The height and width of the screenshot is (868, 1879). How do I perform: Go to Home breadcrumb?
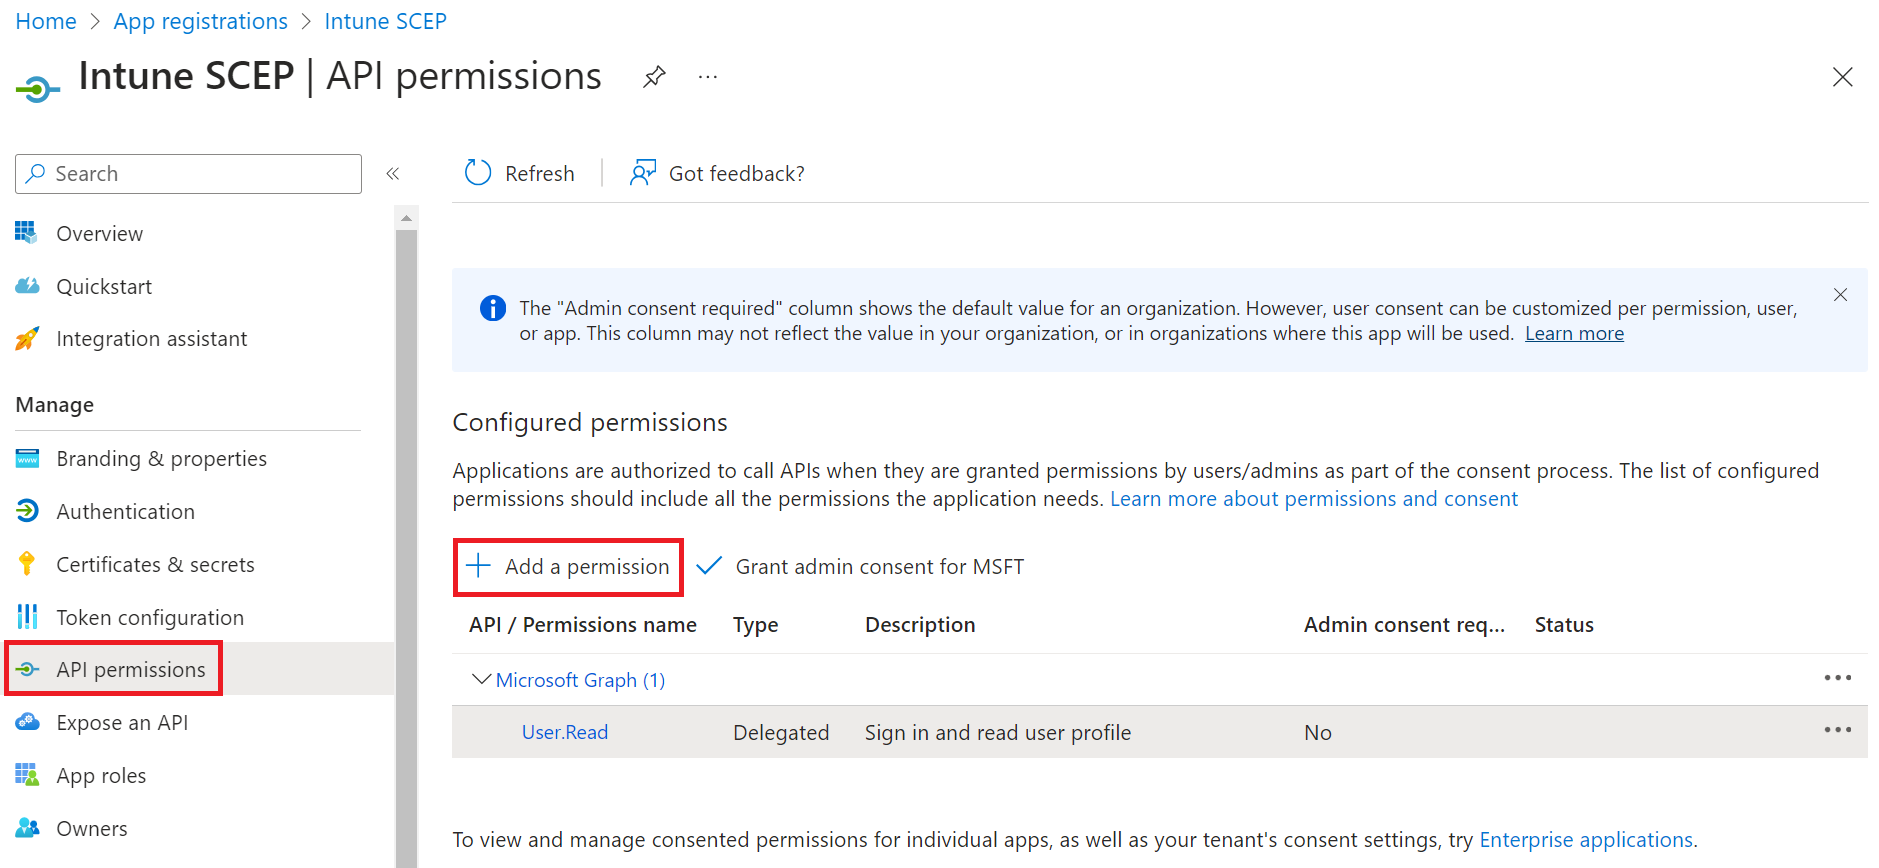point(46,21)
